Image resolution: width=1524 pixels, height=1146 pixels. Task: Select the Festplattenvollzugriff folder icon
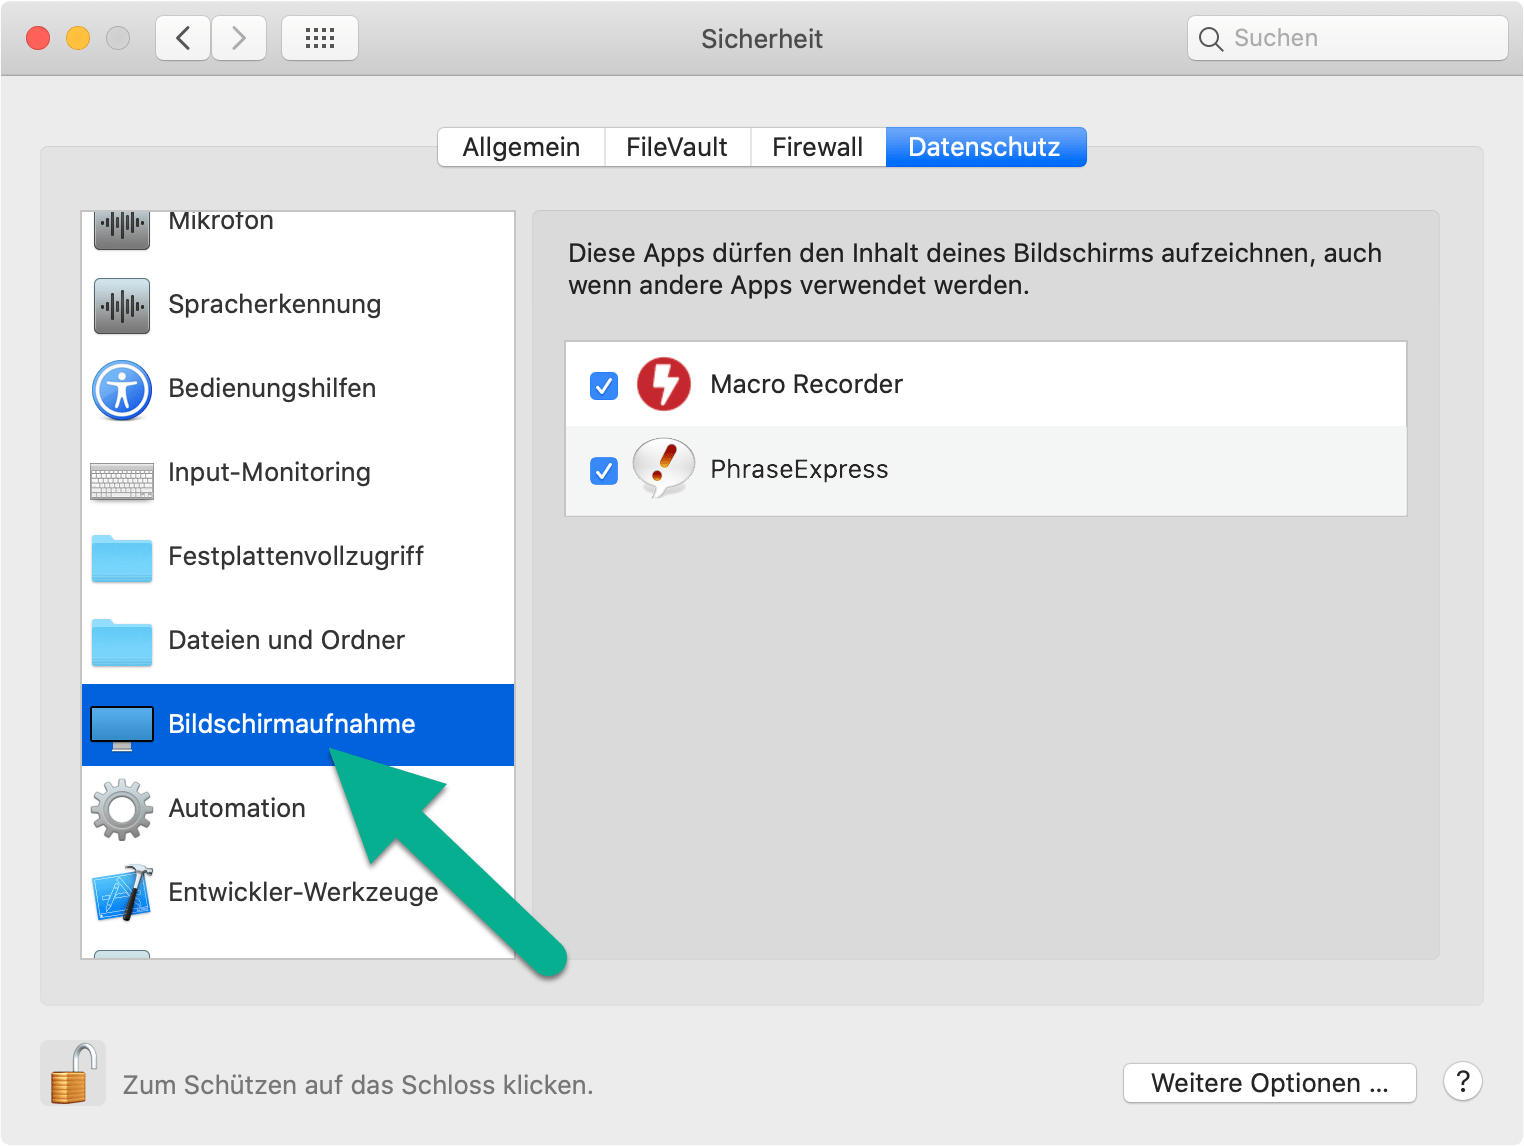pos(122,558)
